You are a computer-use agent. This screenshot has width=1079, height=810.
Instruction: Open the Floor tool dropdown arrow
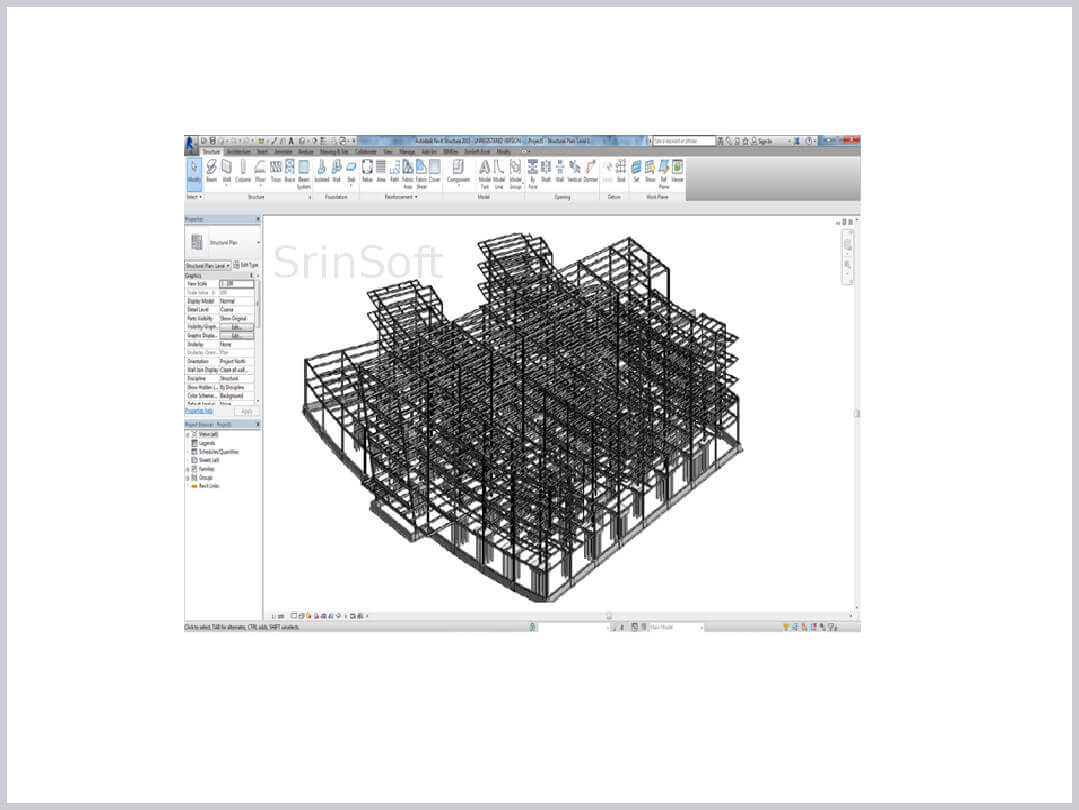click(260, 185)
